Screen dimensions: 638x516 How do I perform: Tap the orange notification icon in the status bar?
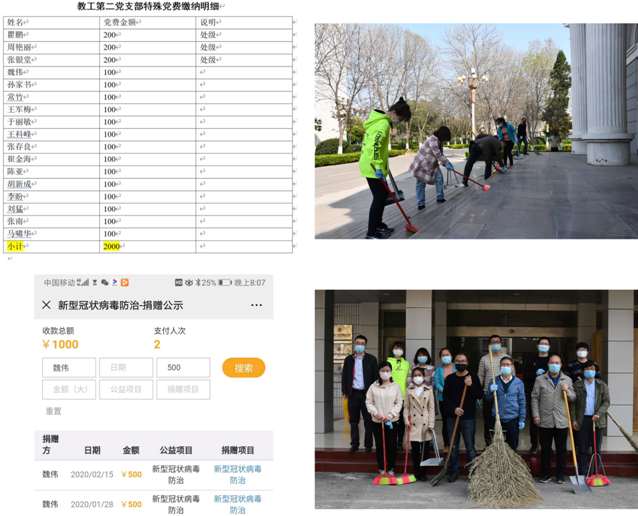[125, 283]
